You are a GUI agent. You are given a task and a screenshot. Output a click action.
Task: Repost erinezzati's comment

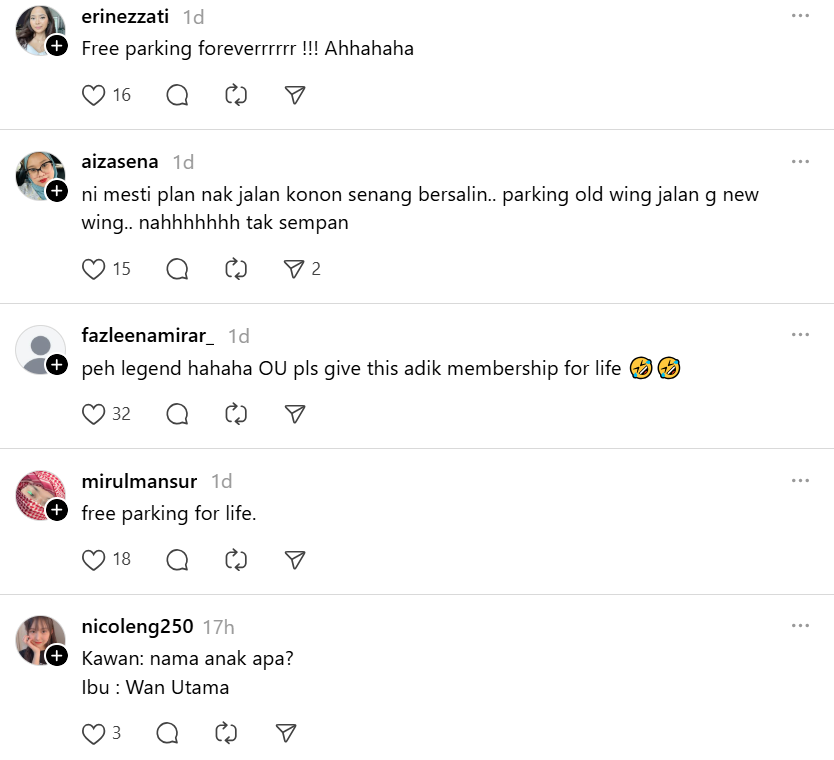(x=236, y=95)
